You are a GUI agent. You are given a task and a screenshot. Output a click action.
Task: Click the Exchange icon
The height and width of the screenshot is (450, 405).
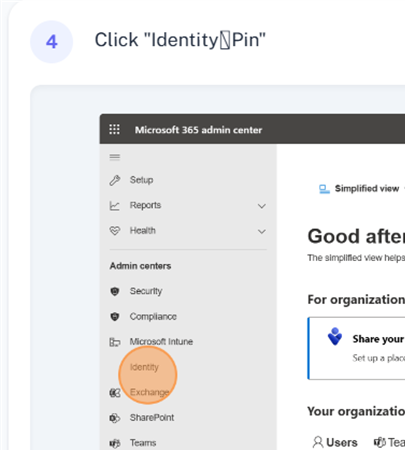coord(115,393)
